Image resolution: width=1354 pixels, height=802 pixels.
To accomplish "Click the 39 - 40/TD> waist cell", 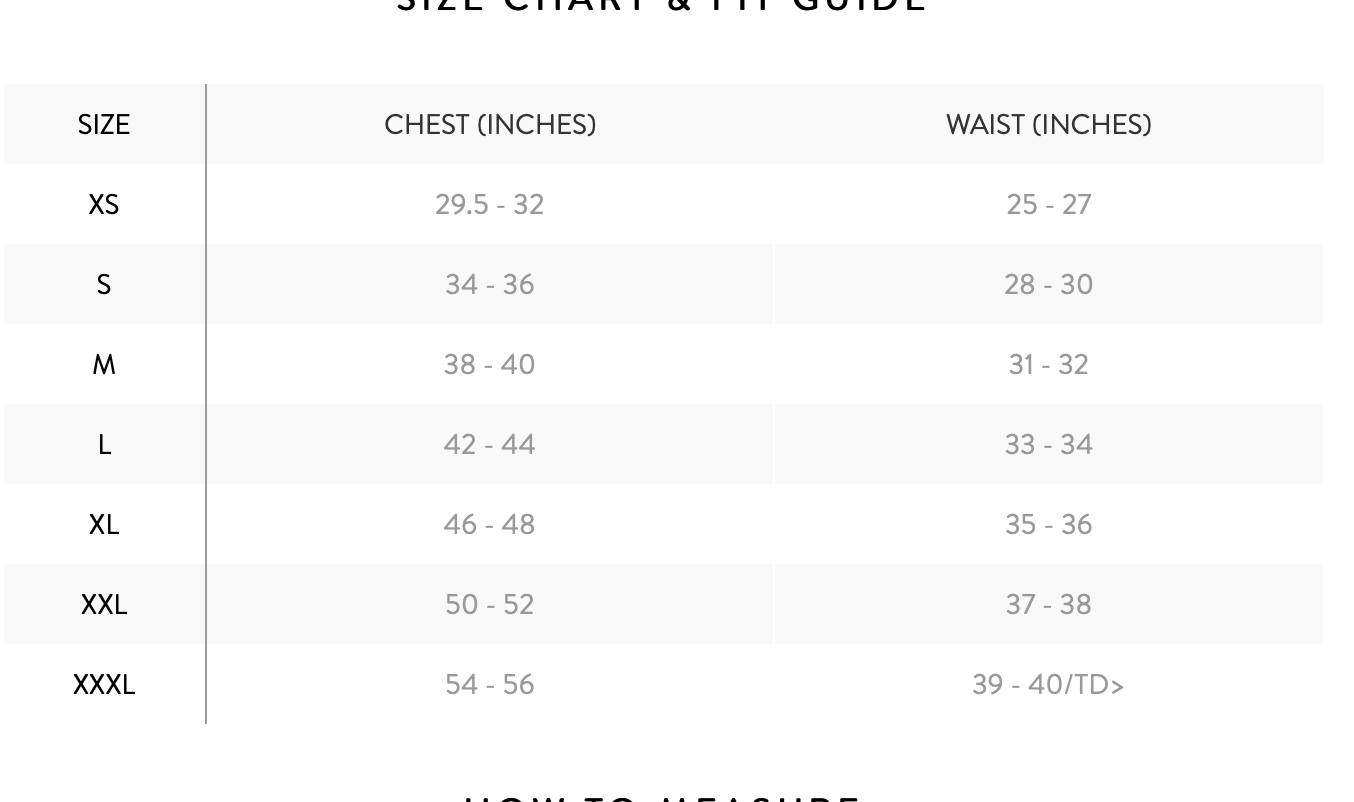I will tap(1048, 685).
